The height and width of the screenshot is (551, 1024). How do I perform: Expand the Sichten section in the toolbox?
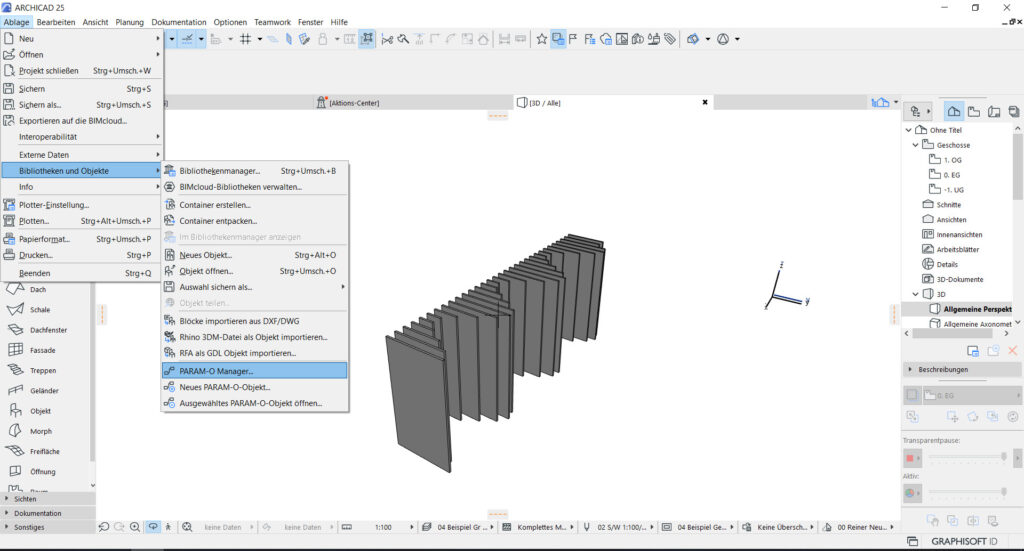pyautogui.click(x=48, y=499)
